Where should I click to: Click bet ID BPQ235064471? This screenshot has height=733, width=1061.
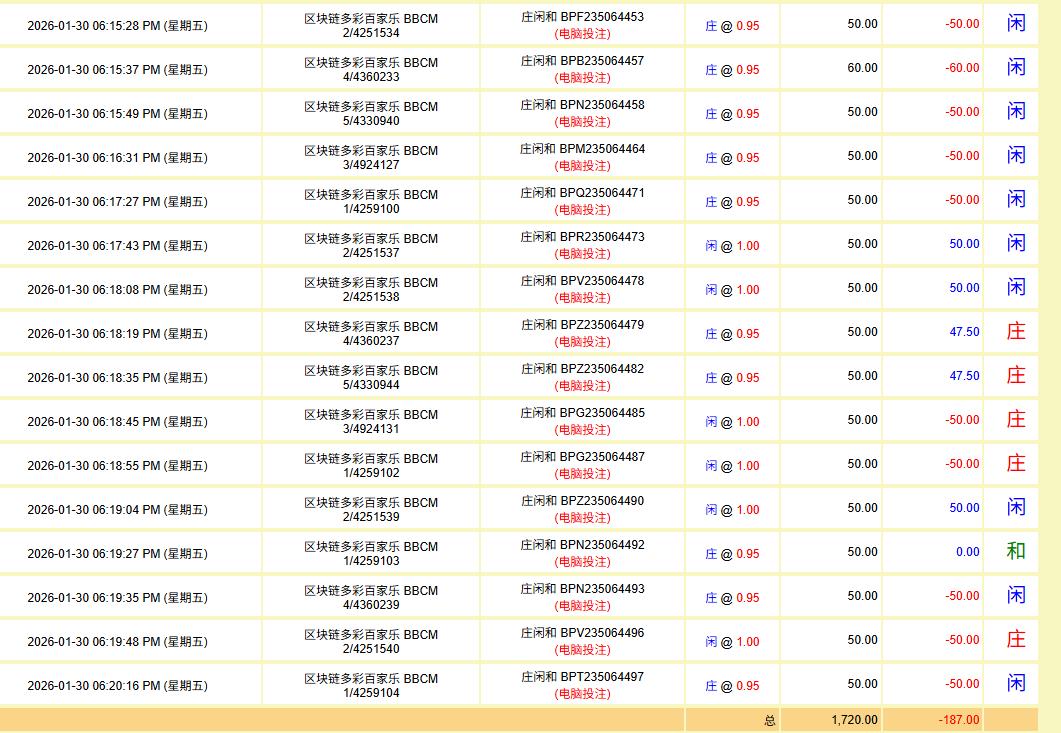coord(602,193)
